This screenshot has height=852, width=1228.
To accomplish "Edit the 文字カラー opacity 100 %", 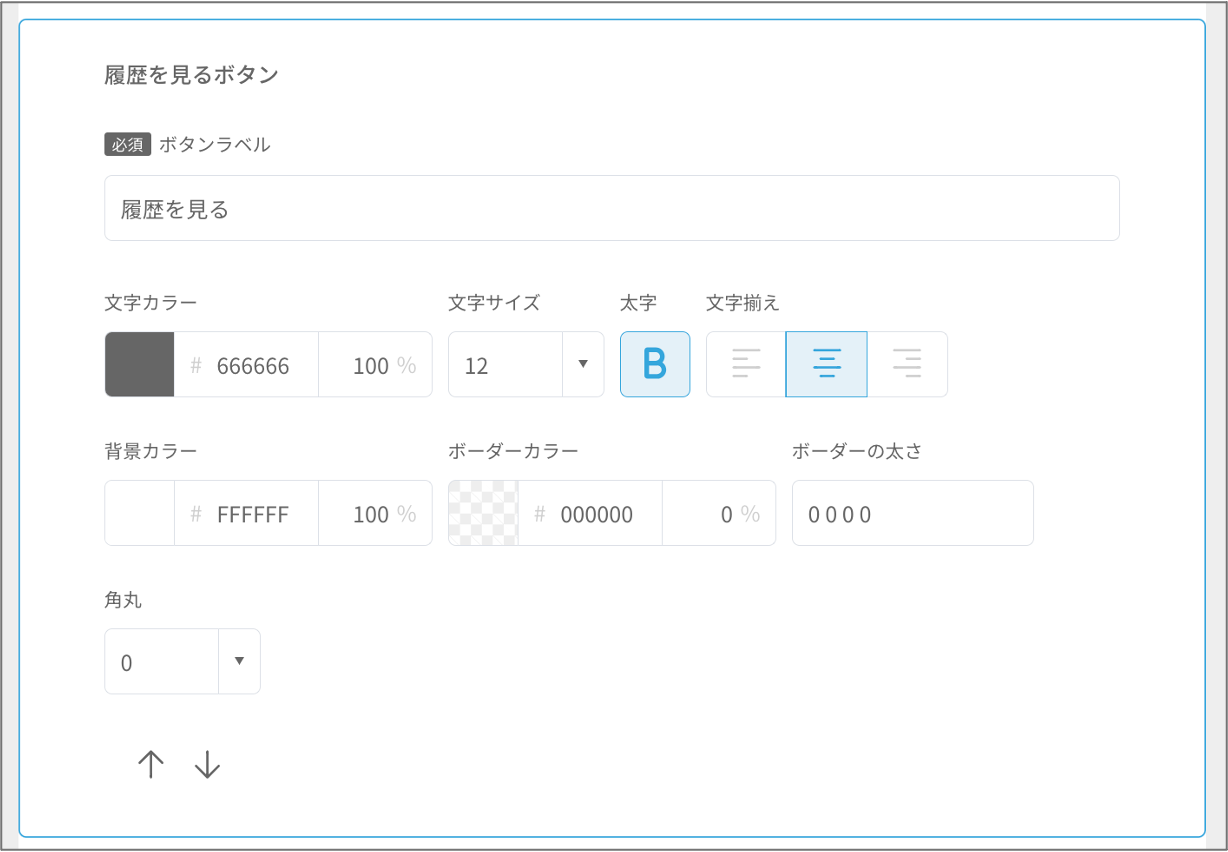I will (x=375, y=365).
